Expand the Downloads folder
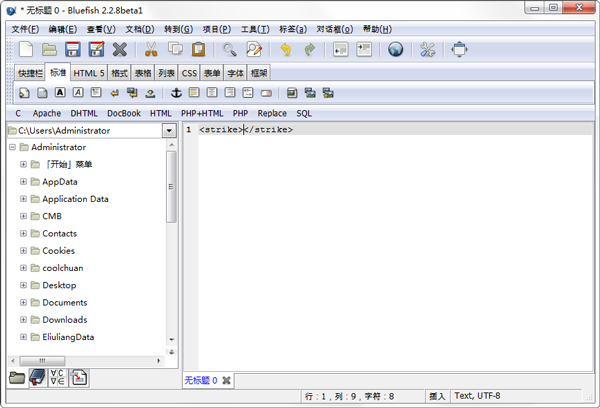 pos(23,320)
